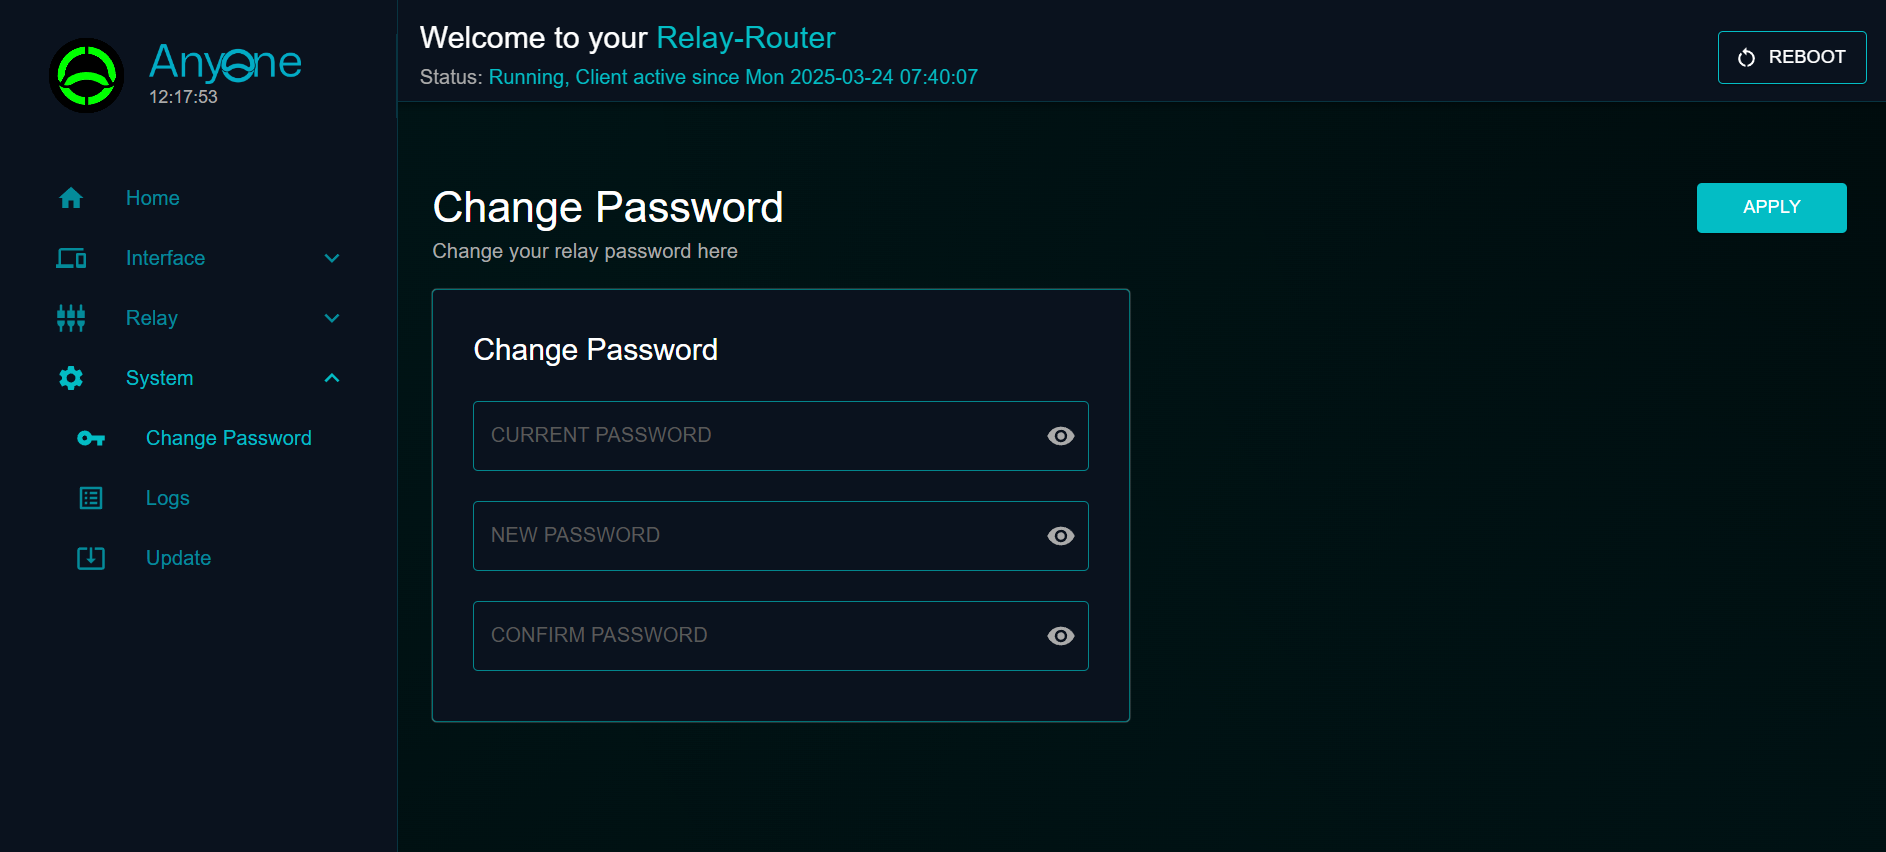The image size is (1886, 852).
Task: Click the Logs list icon
Action: pyautogui.click(x=91, y=498)
